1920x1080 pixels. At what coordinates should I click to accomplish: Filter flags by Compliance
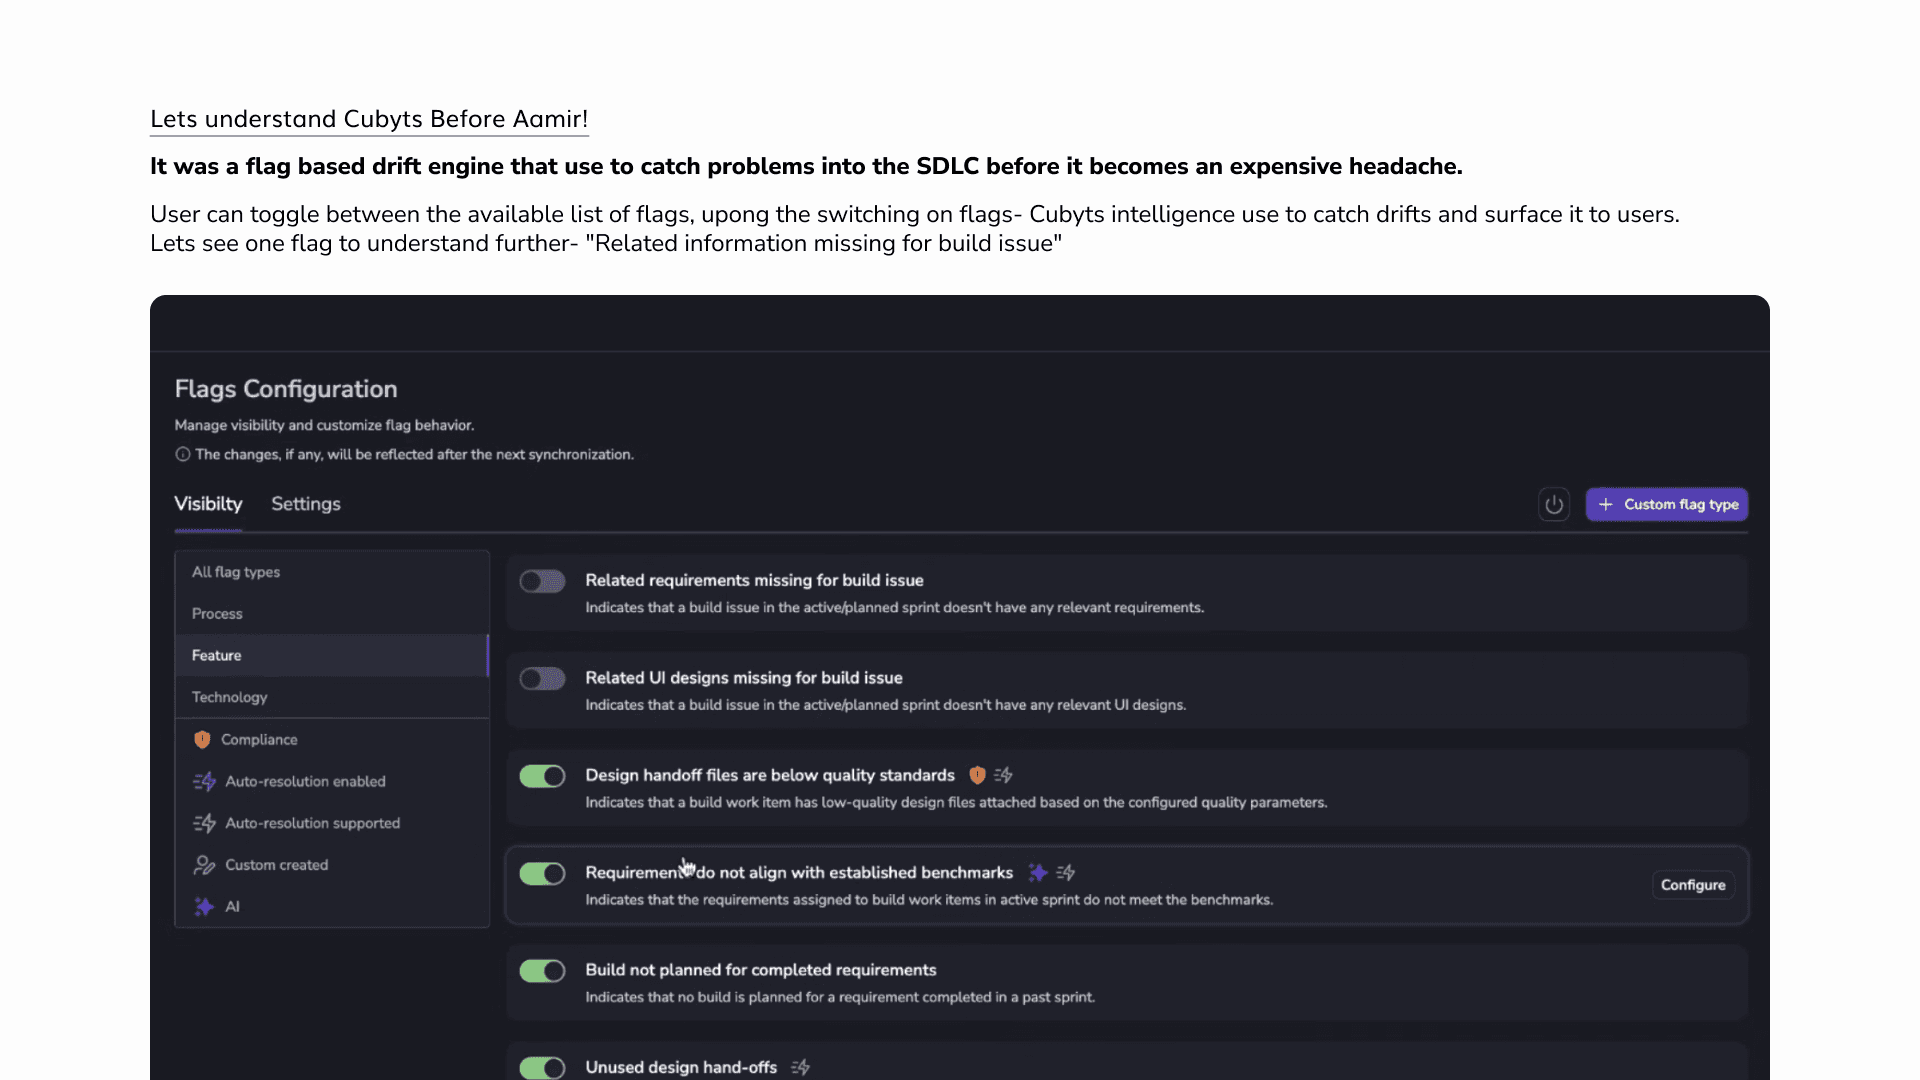tap(332, 740)
